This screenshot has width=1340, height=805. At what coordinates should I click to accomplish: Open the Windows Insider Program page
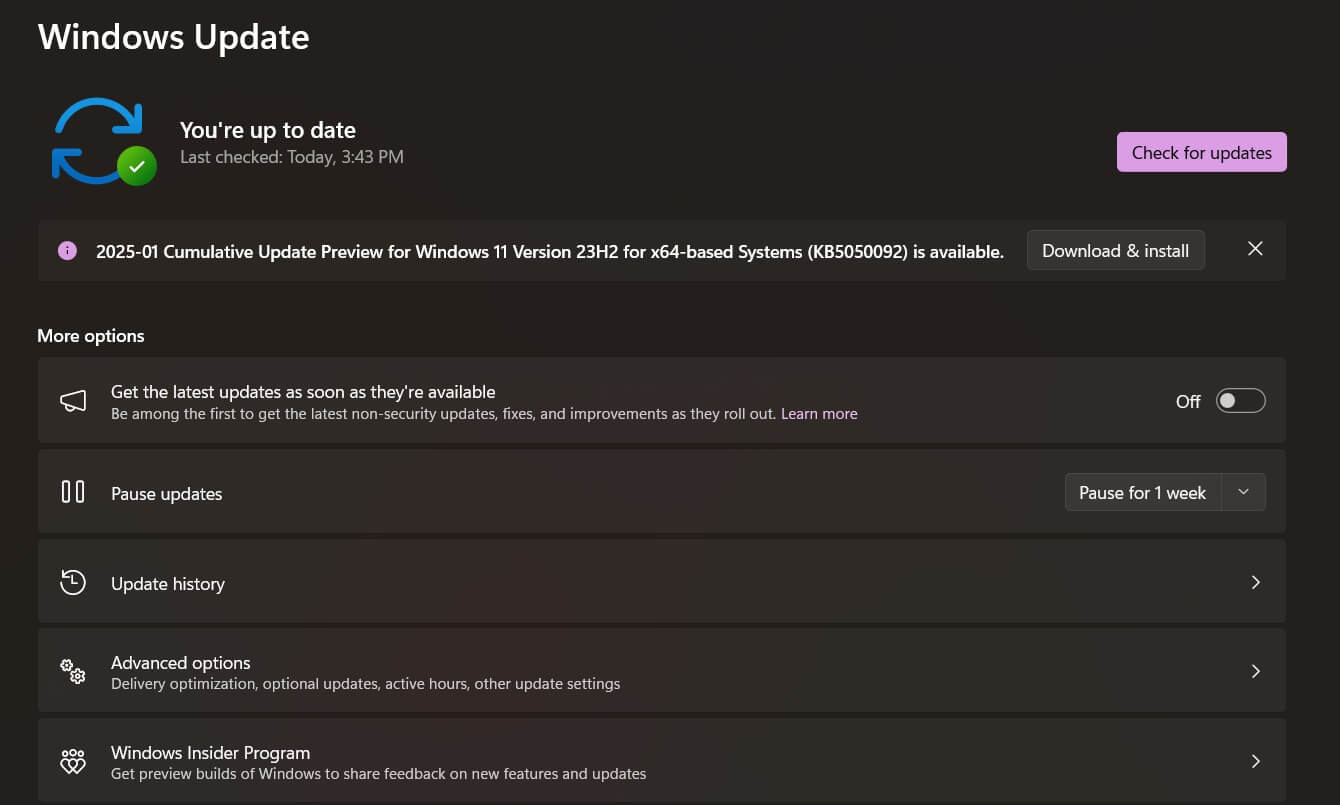click(x=1256, y=761)
